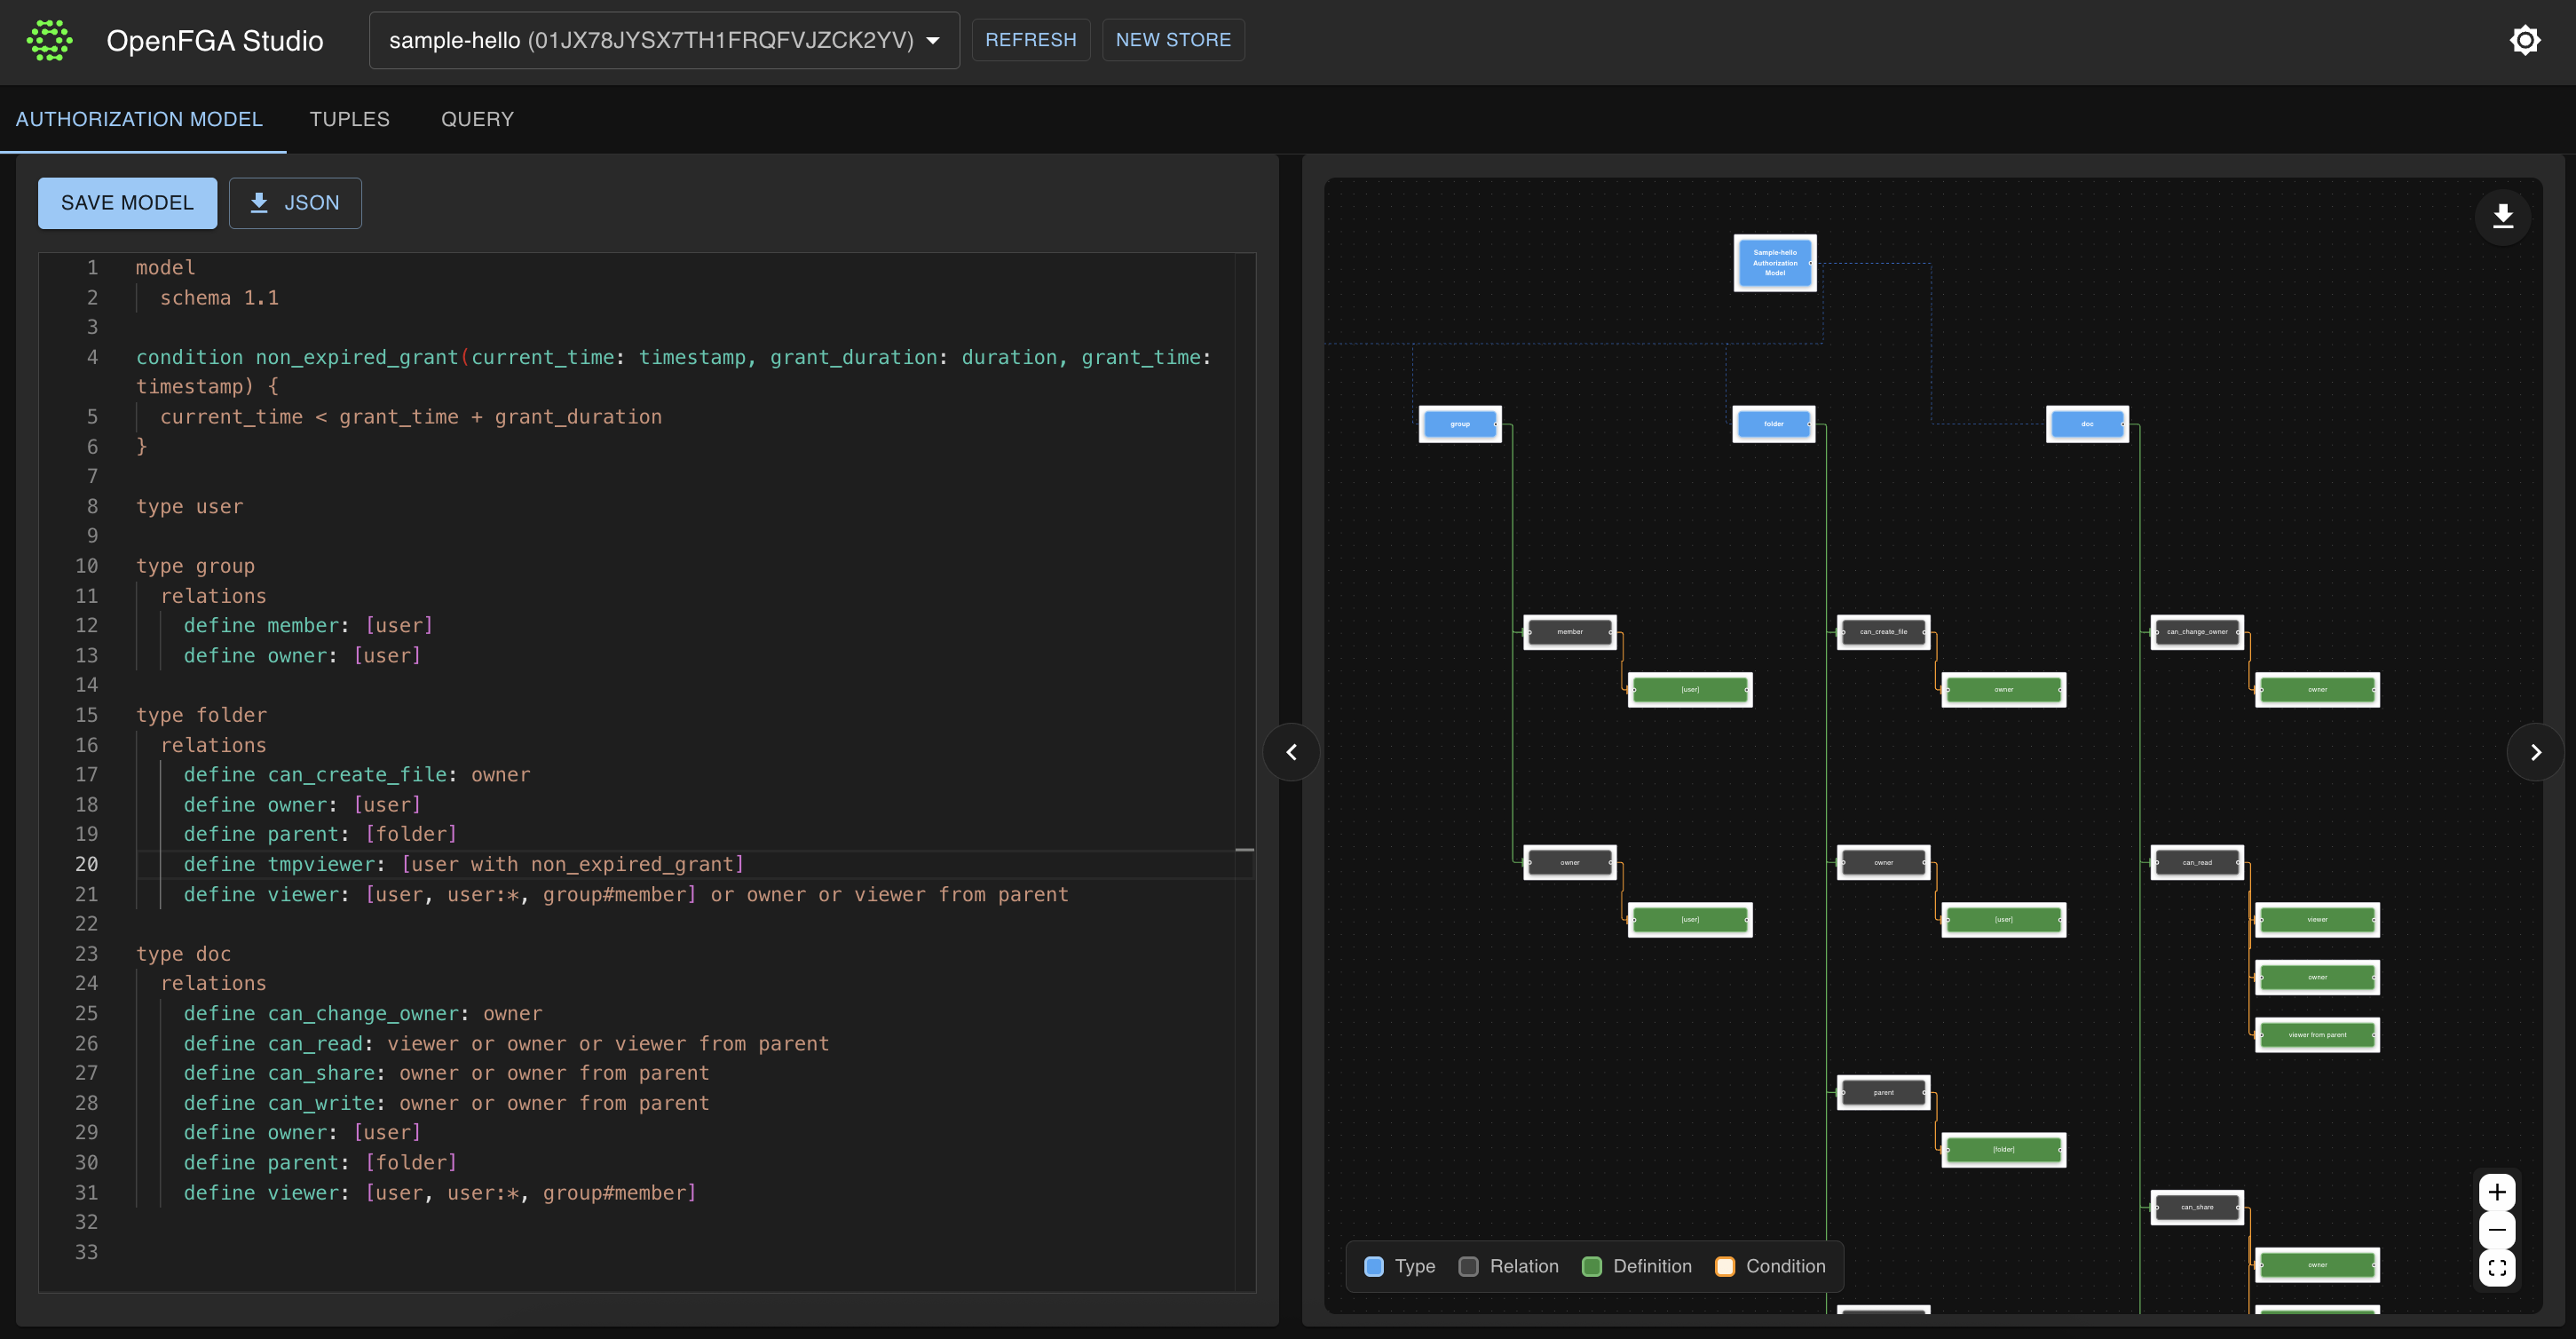Zoom out on the graph
The image size is (2576, 1339).
(2497, 1230)
